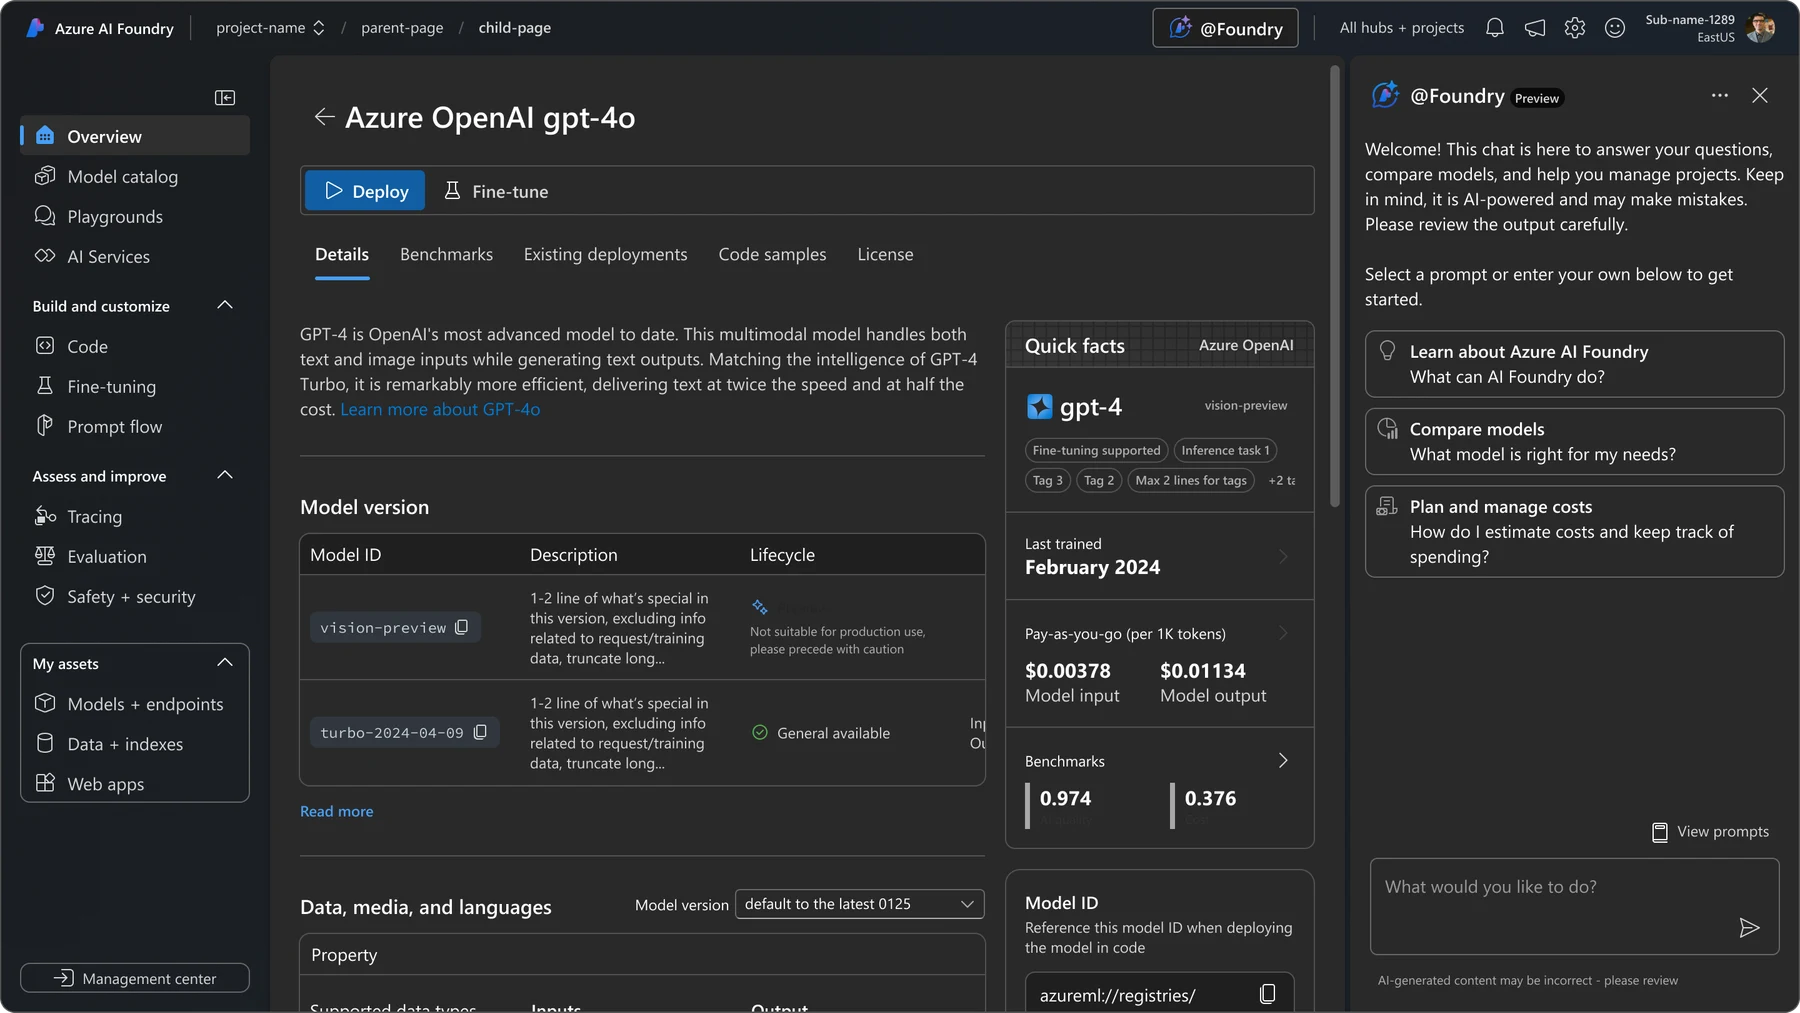Collapse the My assets section
Screen dimensions: 1800x1013
[x=225, y=662]
